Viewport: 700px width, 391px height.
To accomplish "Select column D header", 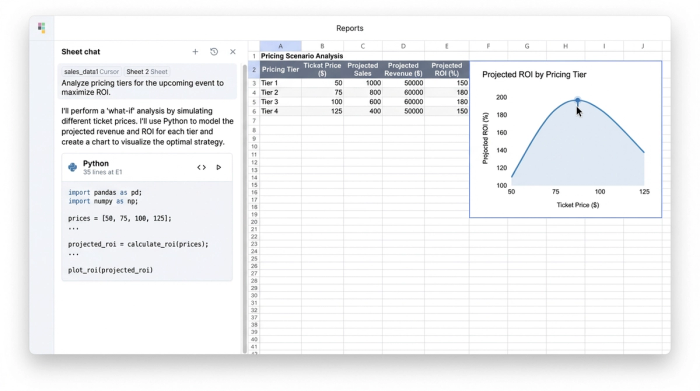I will pos(403,46).
